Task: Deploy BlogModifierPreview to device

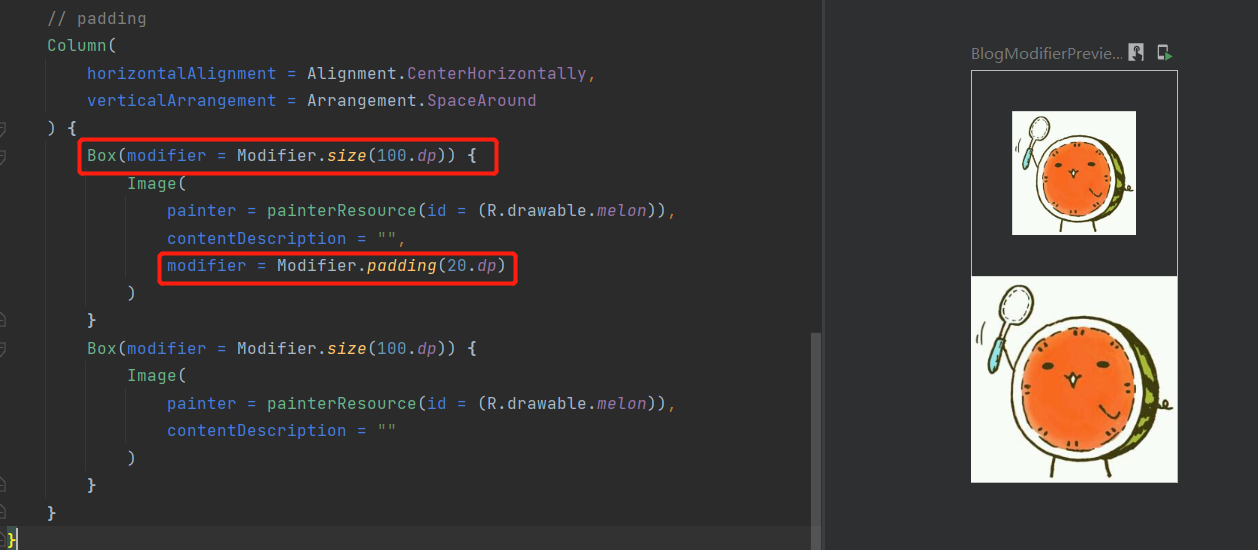Action: point(1164,53)
